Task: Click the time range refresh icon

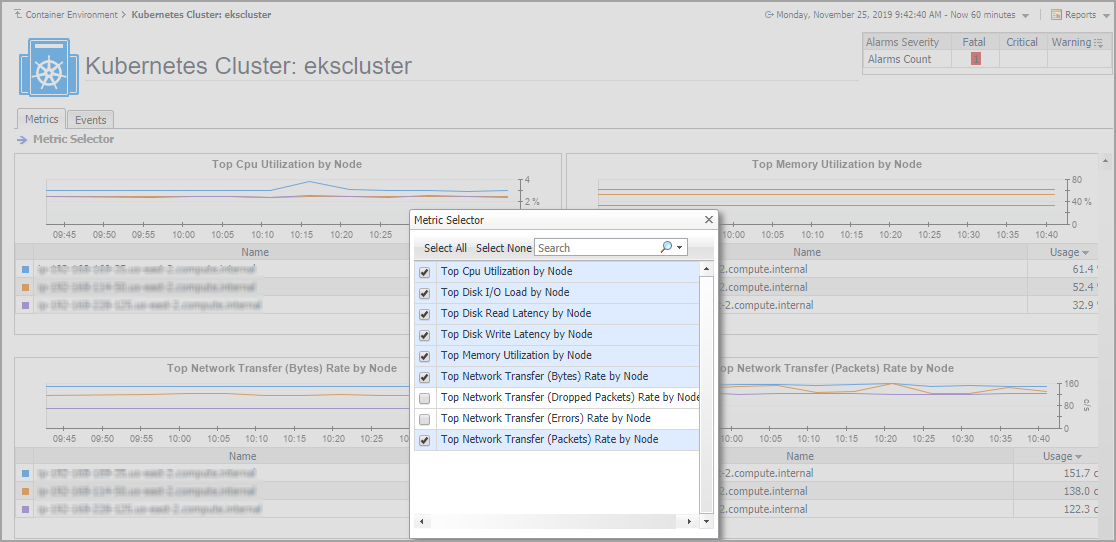Action: click(768, 15)
